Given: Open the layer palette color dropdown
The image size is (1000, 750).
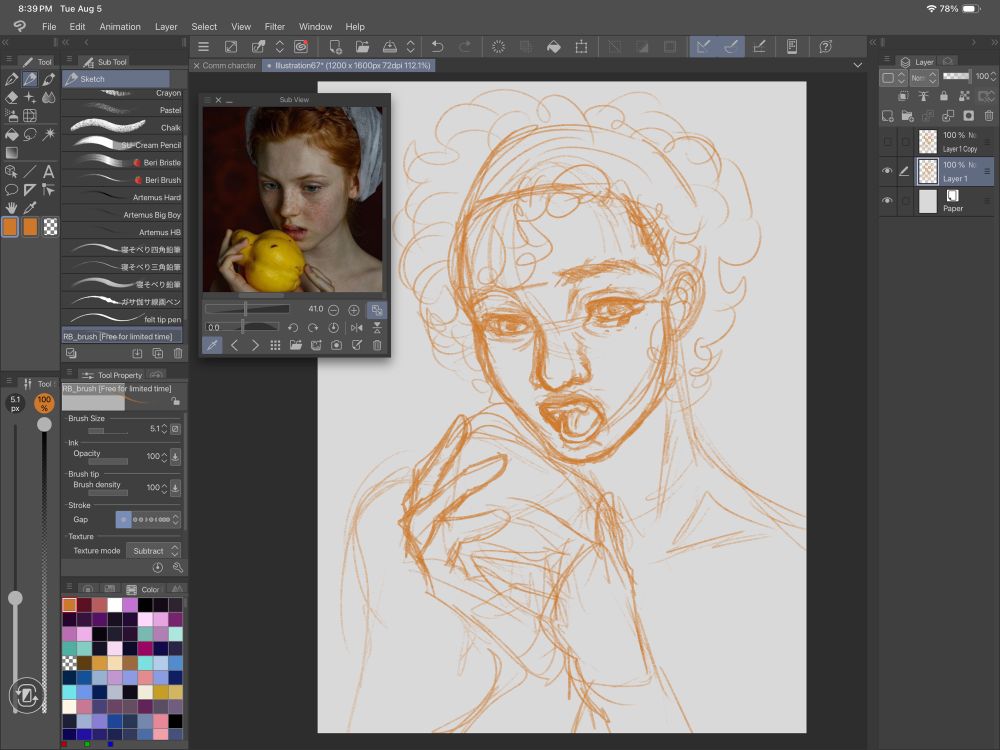Looking at the screenshot, I should point(893,78).
